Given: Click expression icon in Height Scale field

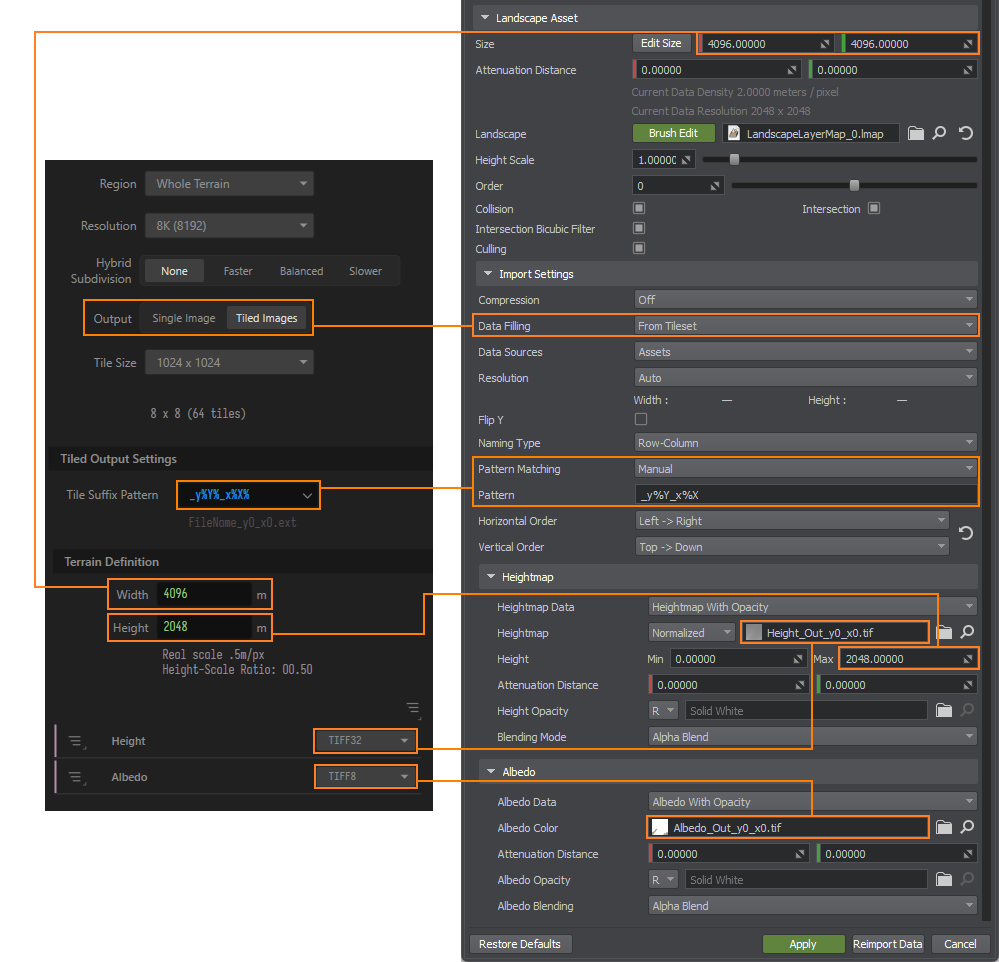Looking at the screenshot, I should coord(686,160).
